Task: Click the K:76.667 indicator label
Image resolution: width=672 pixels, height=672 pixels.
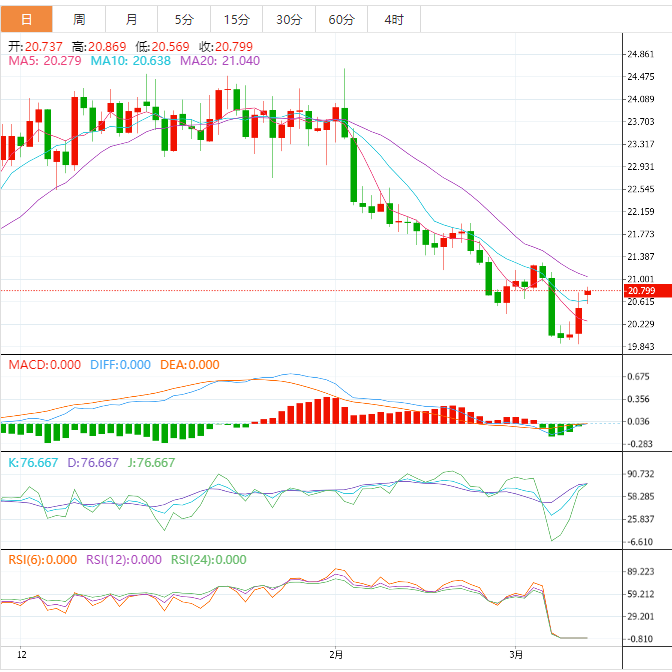Action: (x=33, y=463)
